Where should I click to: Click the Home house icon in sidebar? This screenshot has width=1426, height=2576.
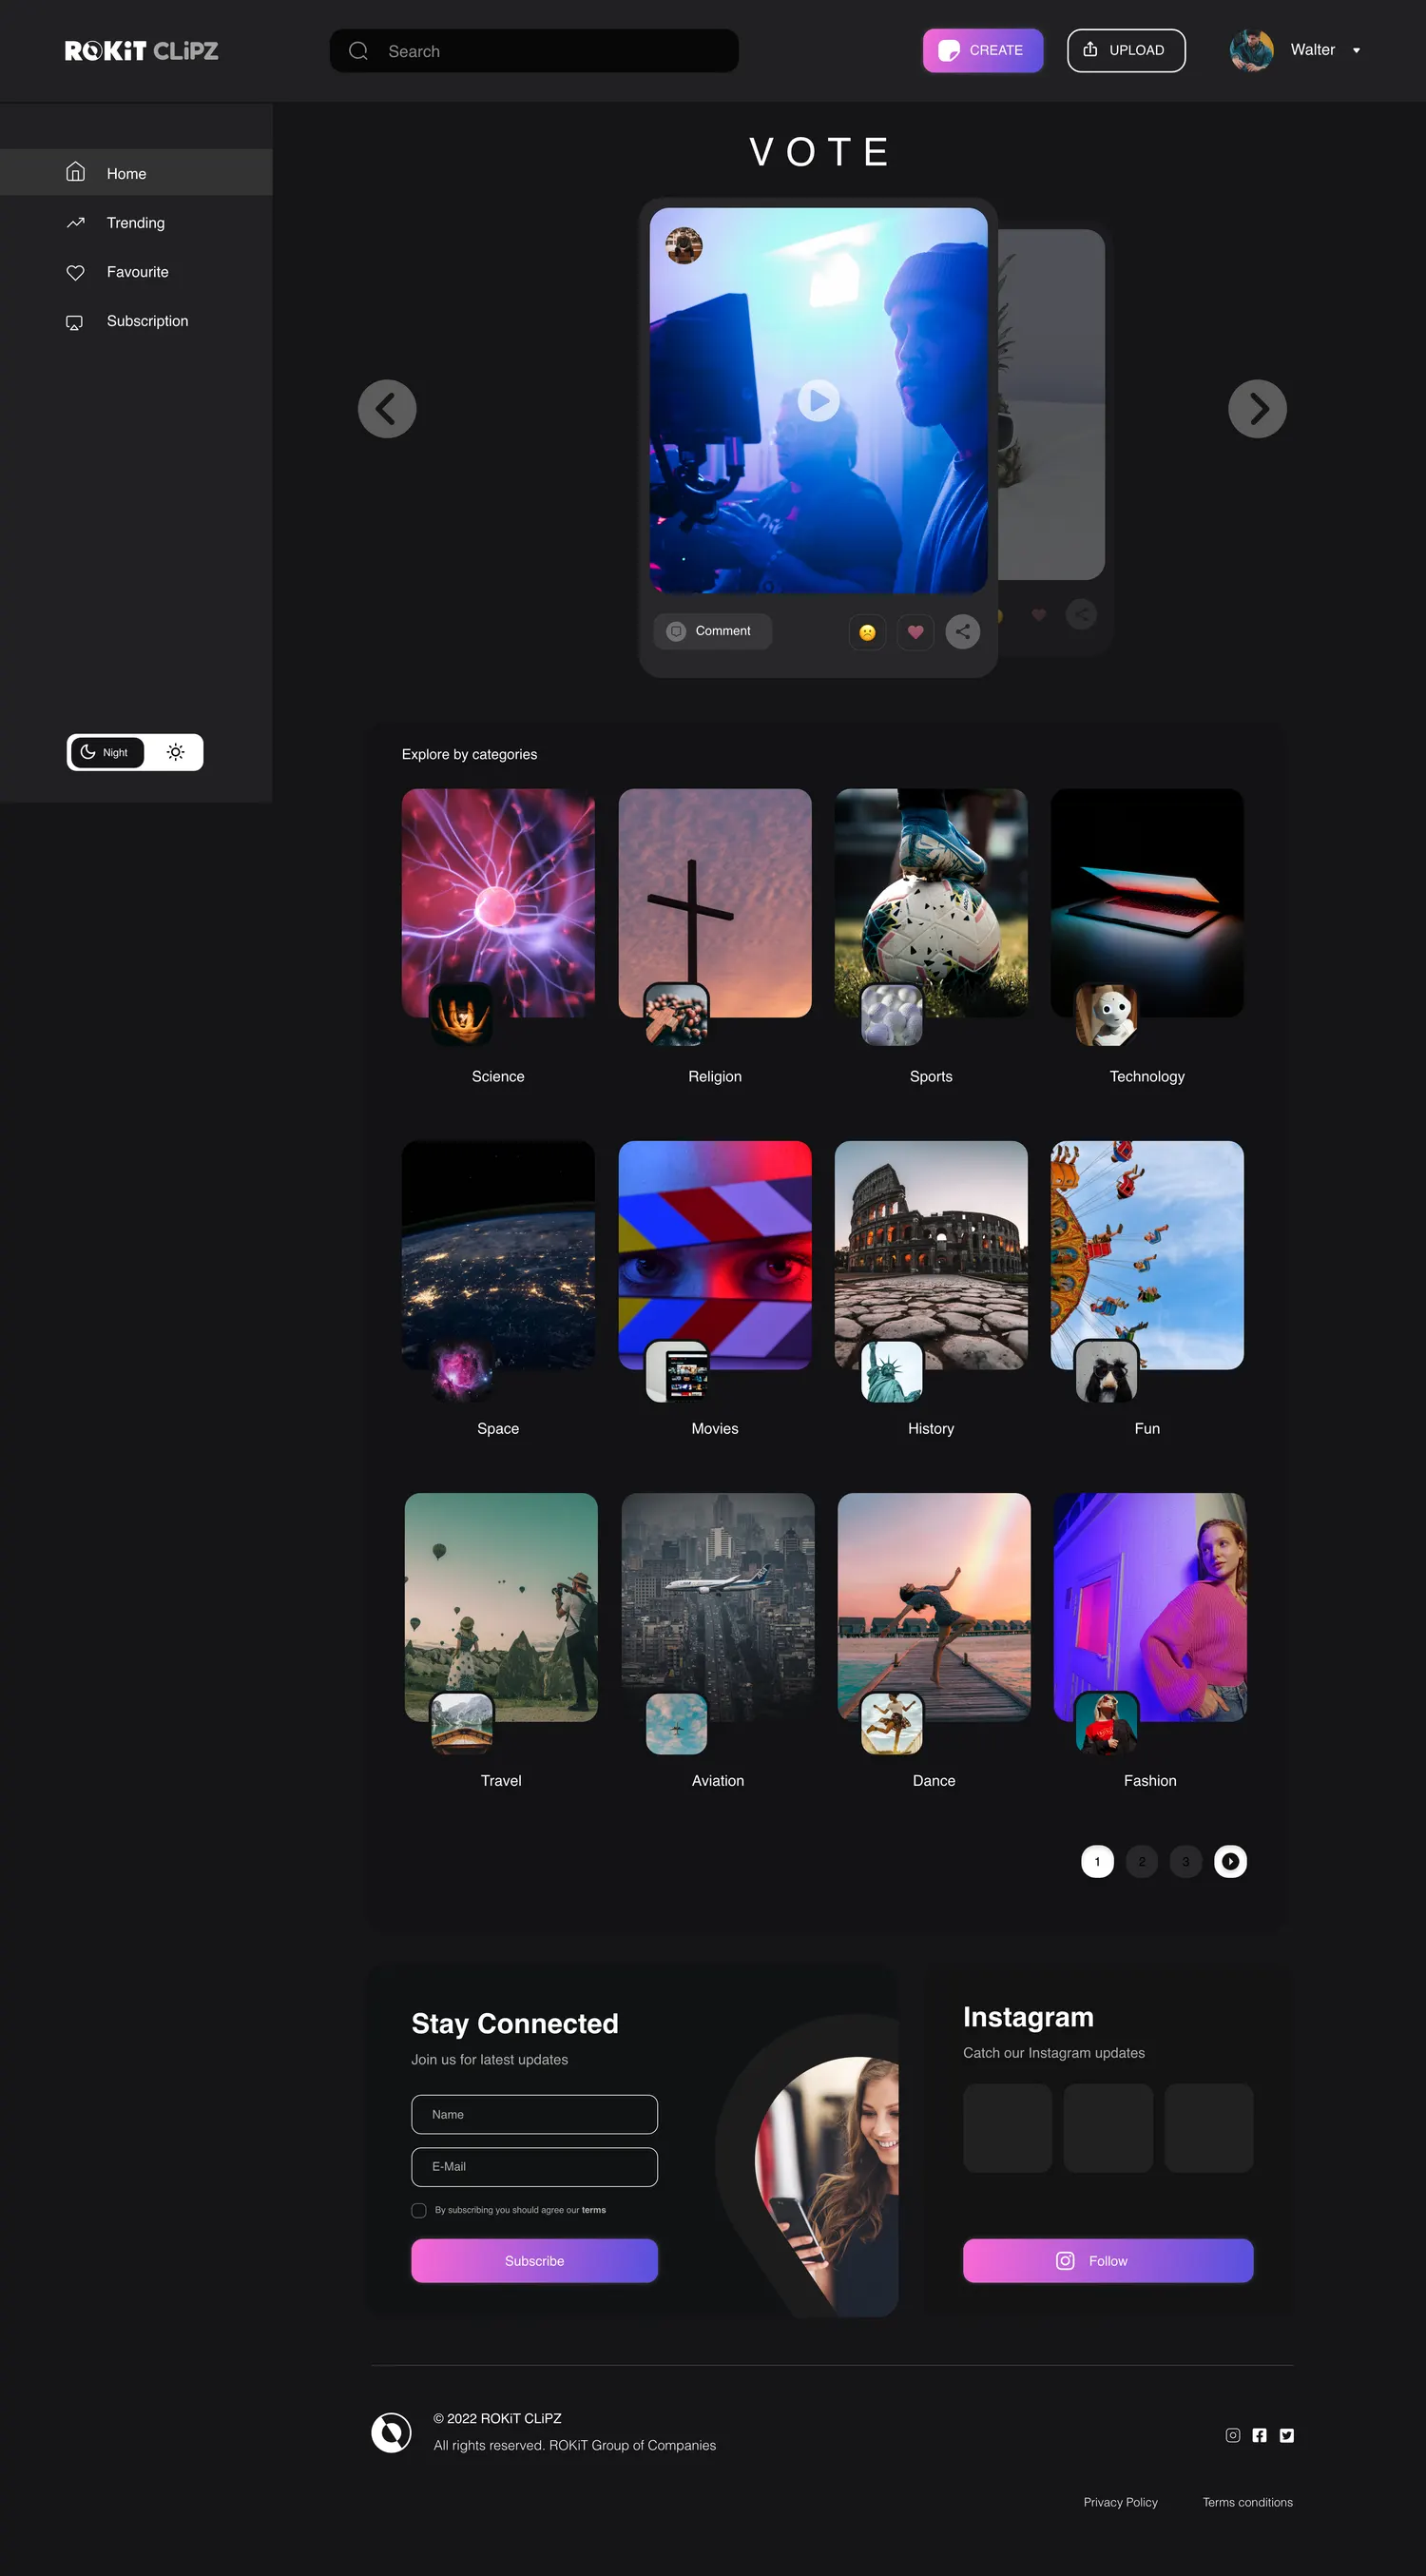click(75, 172)
